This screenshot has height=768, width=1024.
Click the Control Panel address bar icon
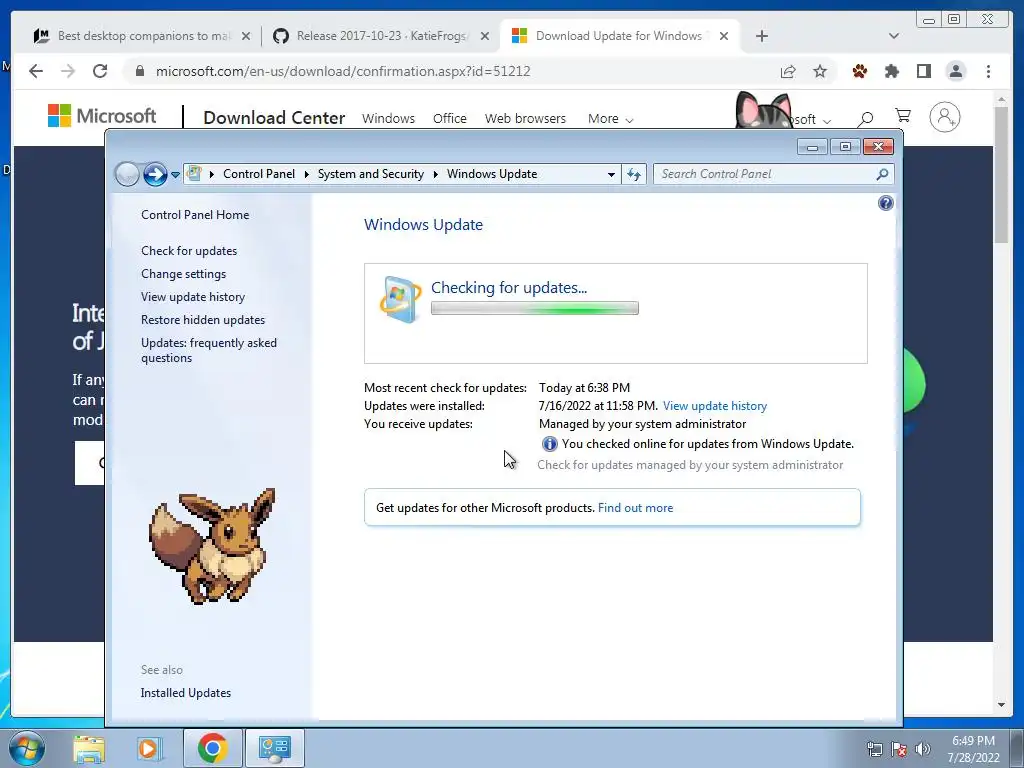click(x=194, y=173)
